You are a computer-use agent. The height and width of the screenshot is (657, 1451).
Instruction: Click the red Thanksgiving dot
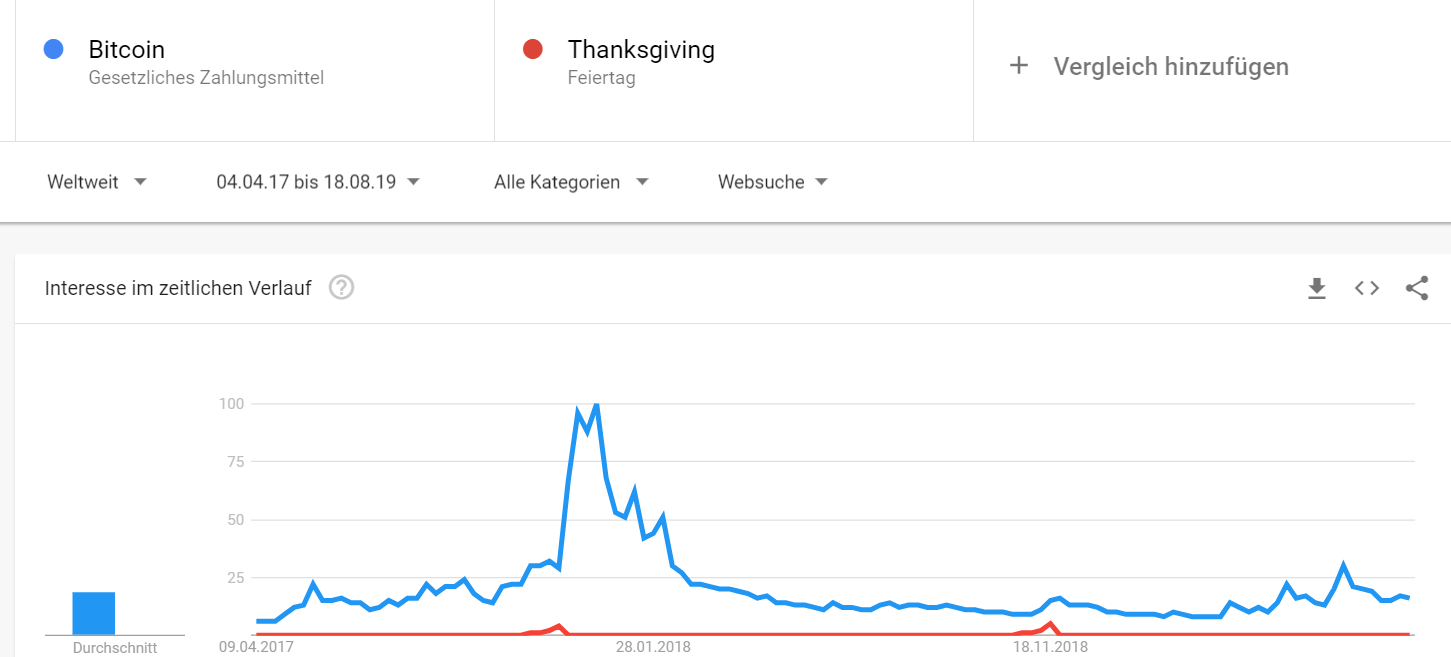click(533, 49)
